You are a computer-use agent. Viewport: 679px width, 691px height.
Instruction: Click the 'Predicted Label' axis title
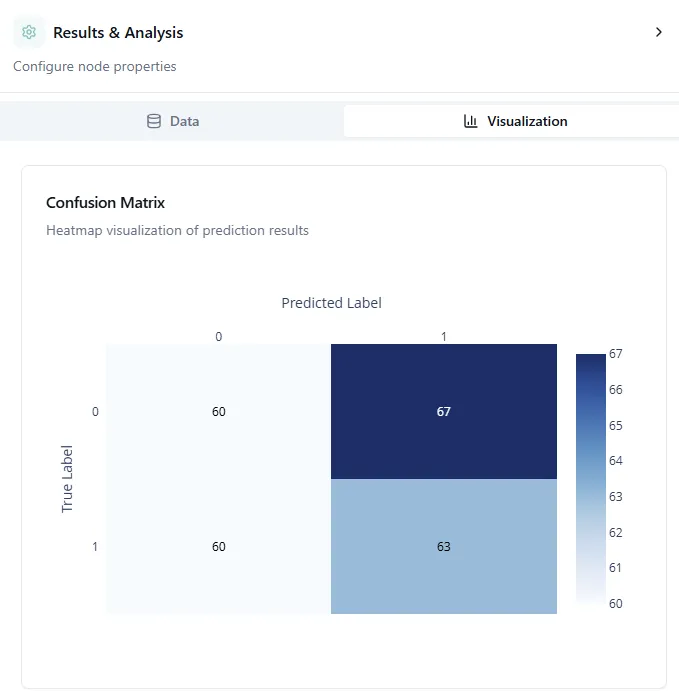pyautogui.click(x=331, y=303)
